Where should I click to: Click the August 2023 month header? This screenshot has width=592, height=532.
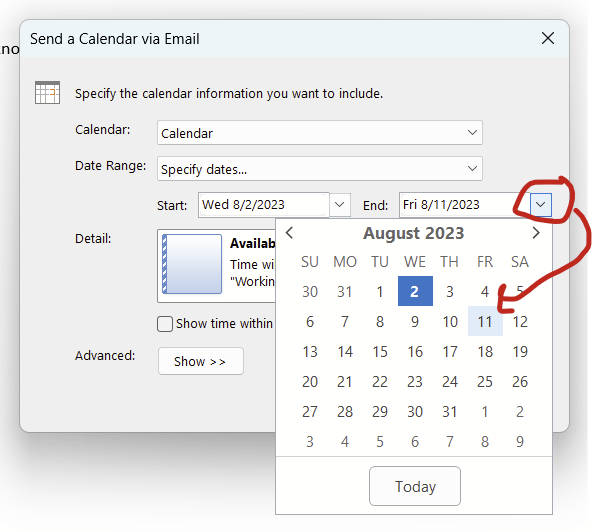[x=413, y=233]
